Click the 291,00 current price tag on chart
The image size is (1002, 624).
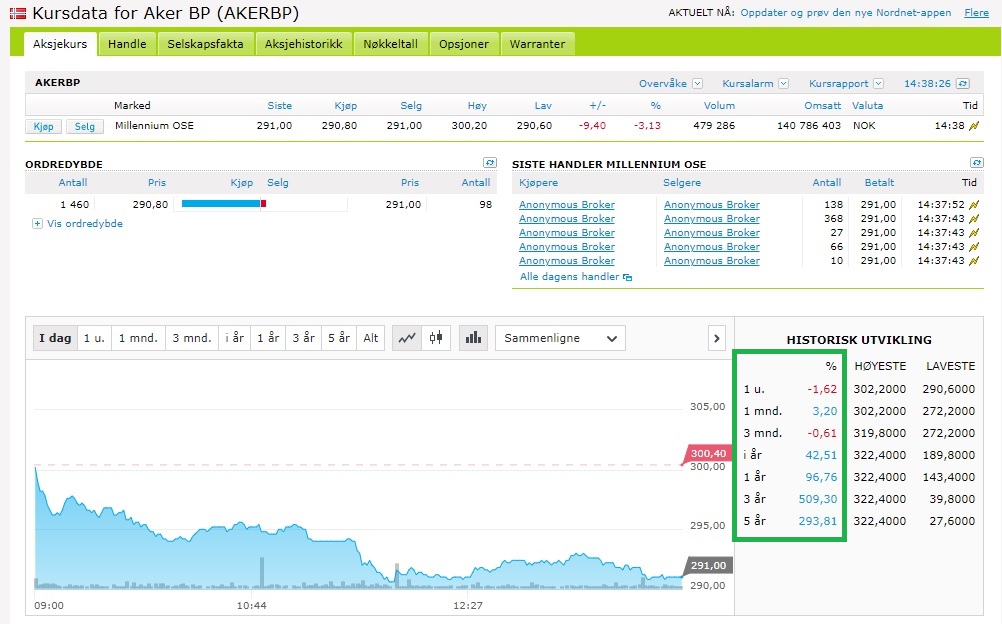pyautogui.click(x=708, y=565)
